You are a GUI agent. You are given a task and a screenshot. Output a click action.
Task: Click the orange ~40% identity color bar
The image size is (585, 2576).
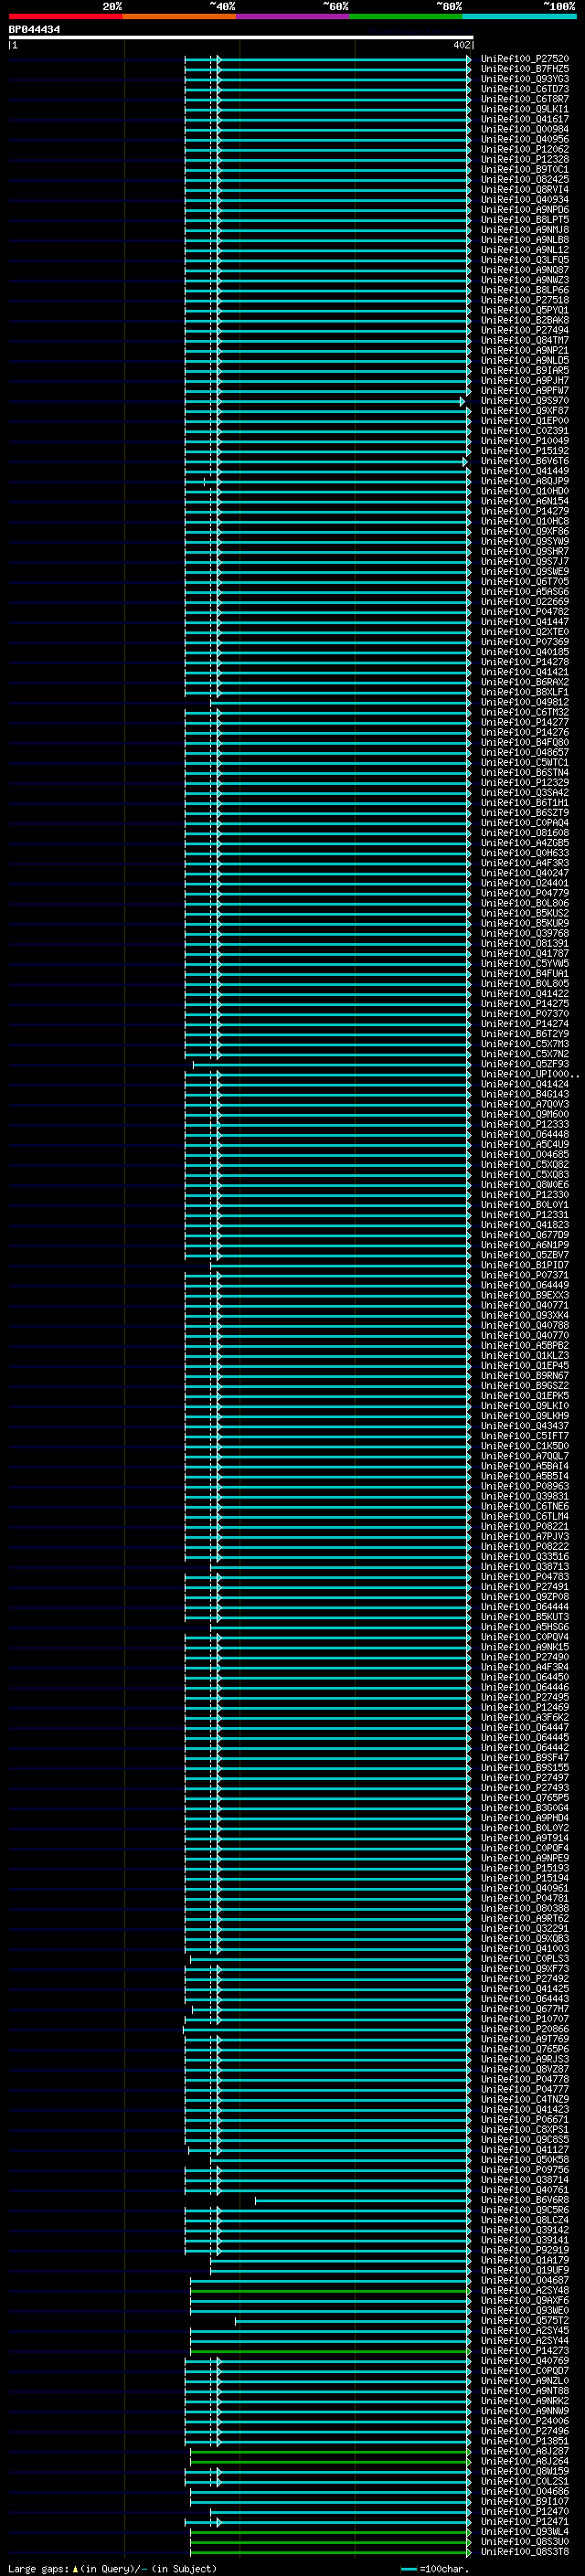tap(179, 17)
